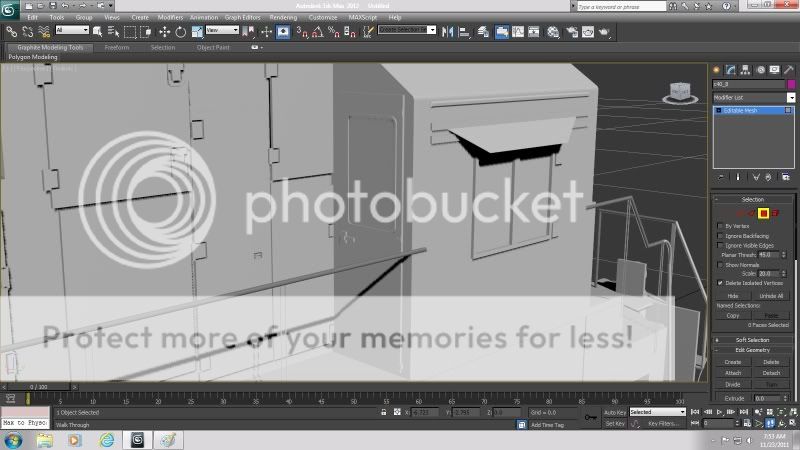Choose Rectangular Selection Region tool
The width and height of the screenshot is (800, 450).
130,32
